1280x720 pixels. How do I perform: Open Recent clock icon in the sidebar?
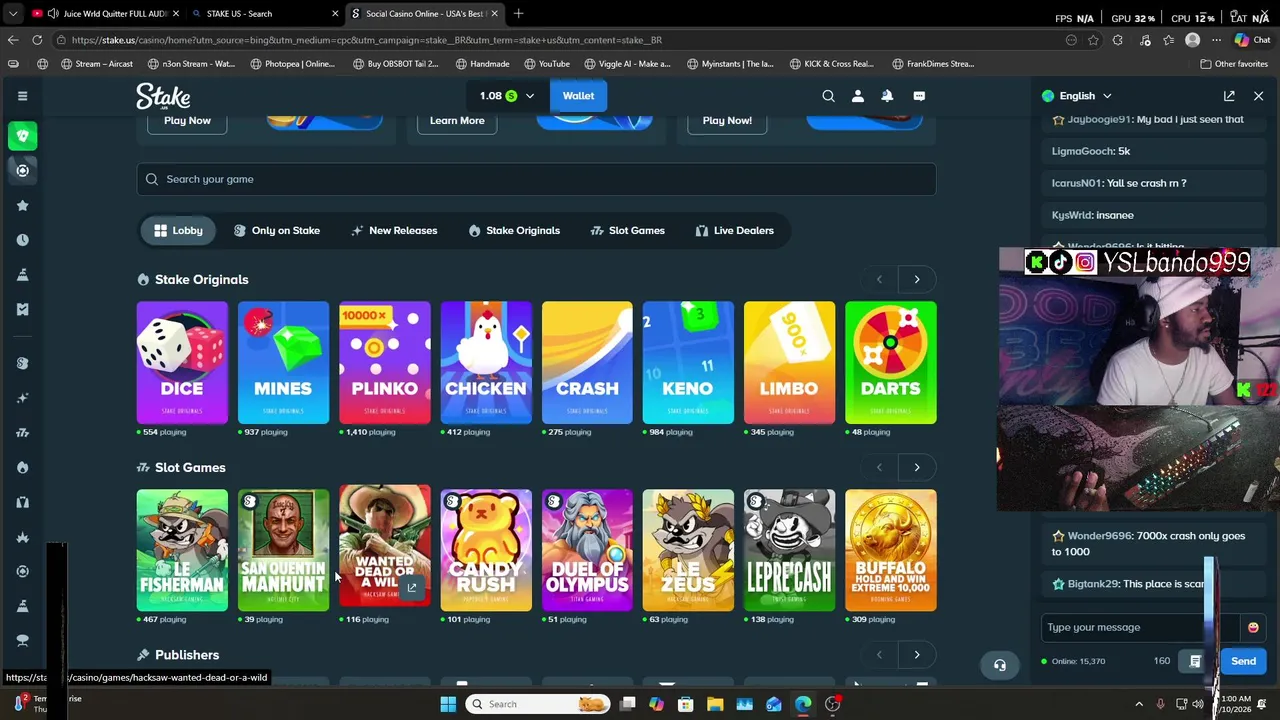[22, 240]
